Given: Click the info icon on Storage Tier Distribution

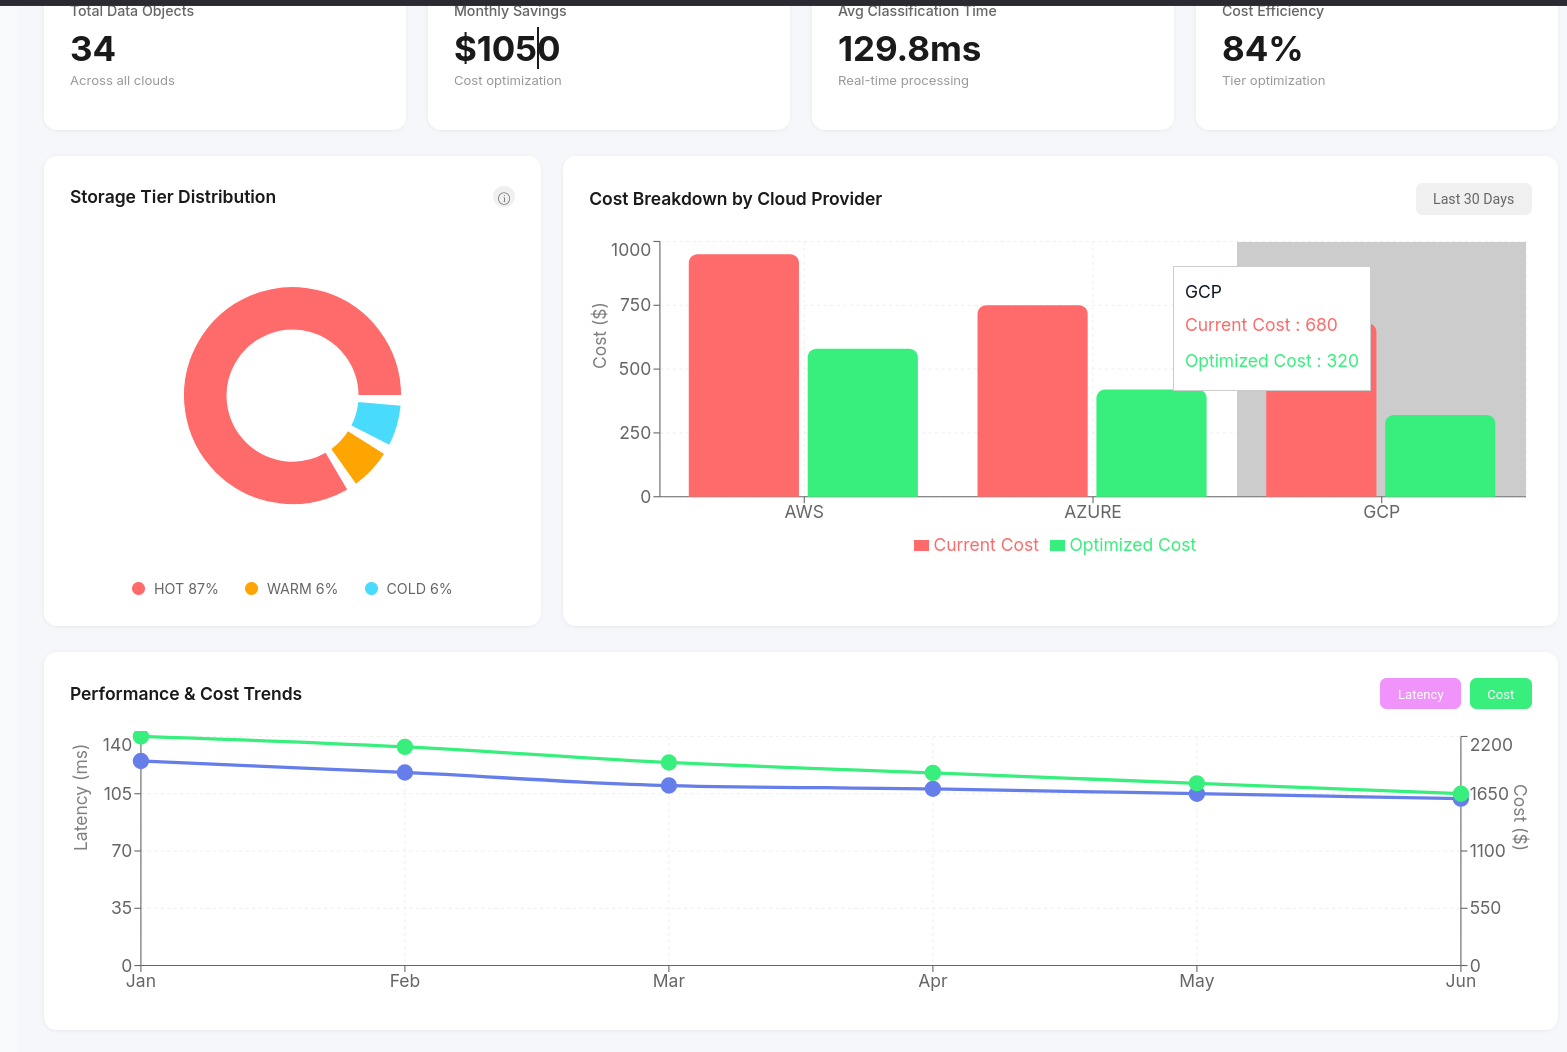Looking at the screenshot, I should coord(504,198).
